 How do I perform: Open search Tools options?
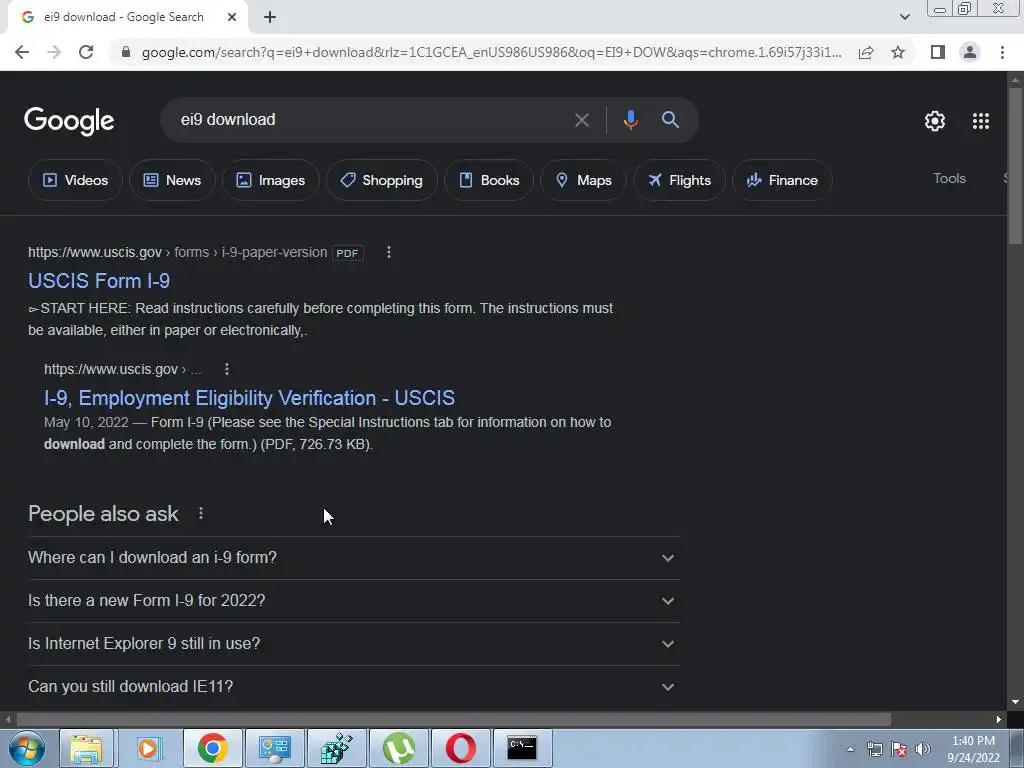click(950, 178)
